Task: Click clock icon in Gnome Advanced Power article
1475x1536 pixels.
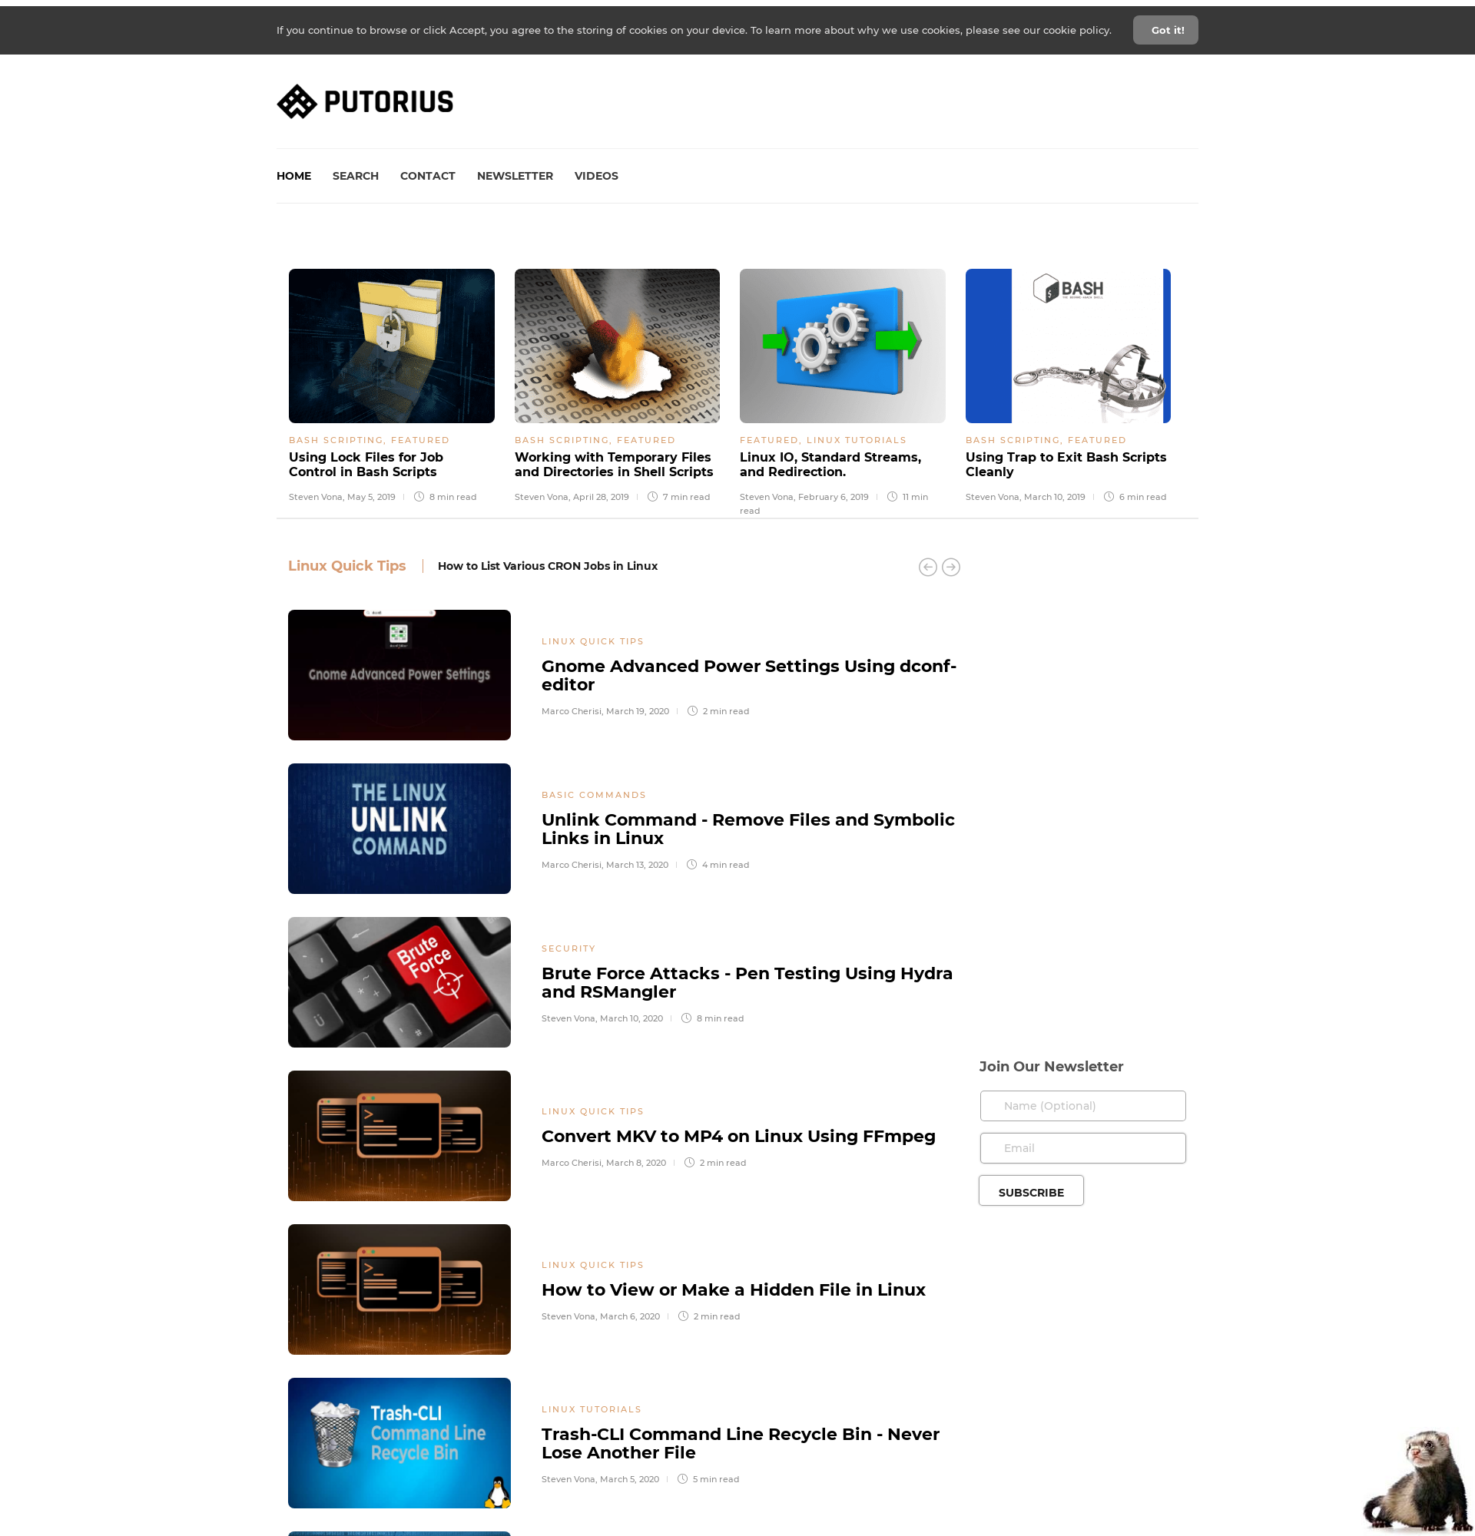Action: pyautogui.click(x=692, y=711)
